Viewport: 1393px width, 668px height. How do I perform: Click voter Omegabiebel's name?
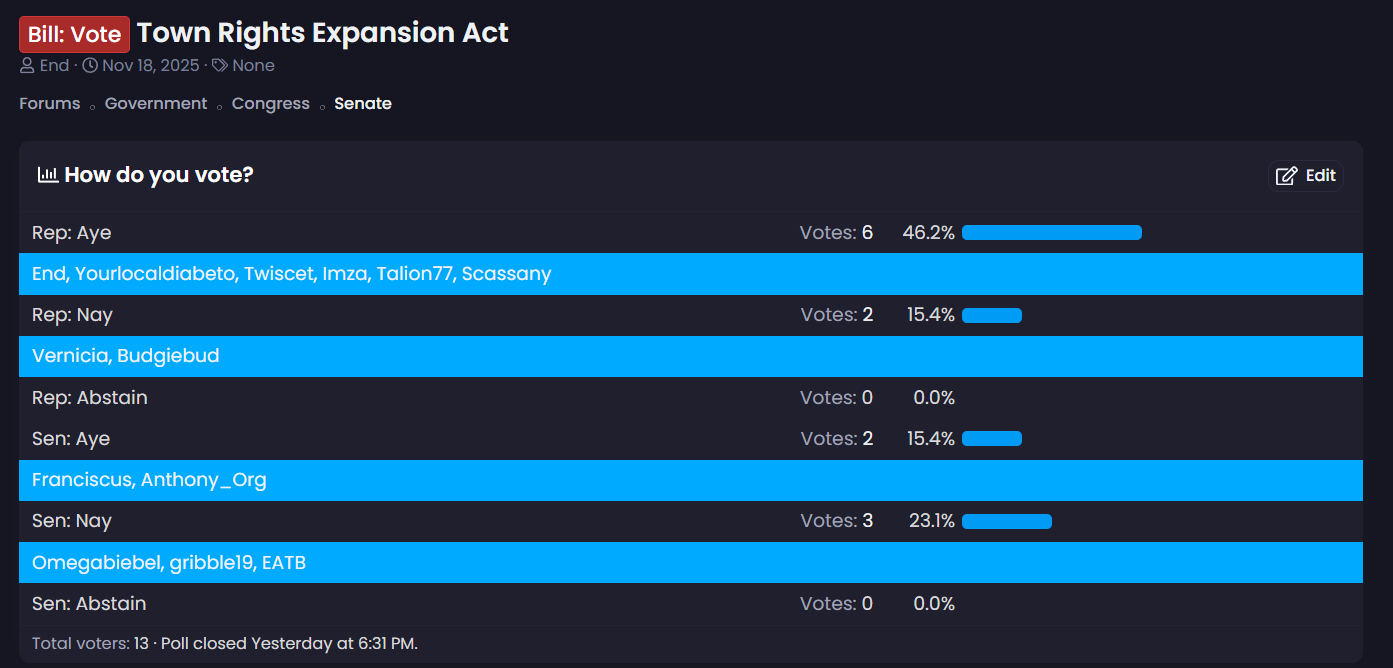[95, 563]
